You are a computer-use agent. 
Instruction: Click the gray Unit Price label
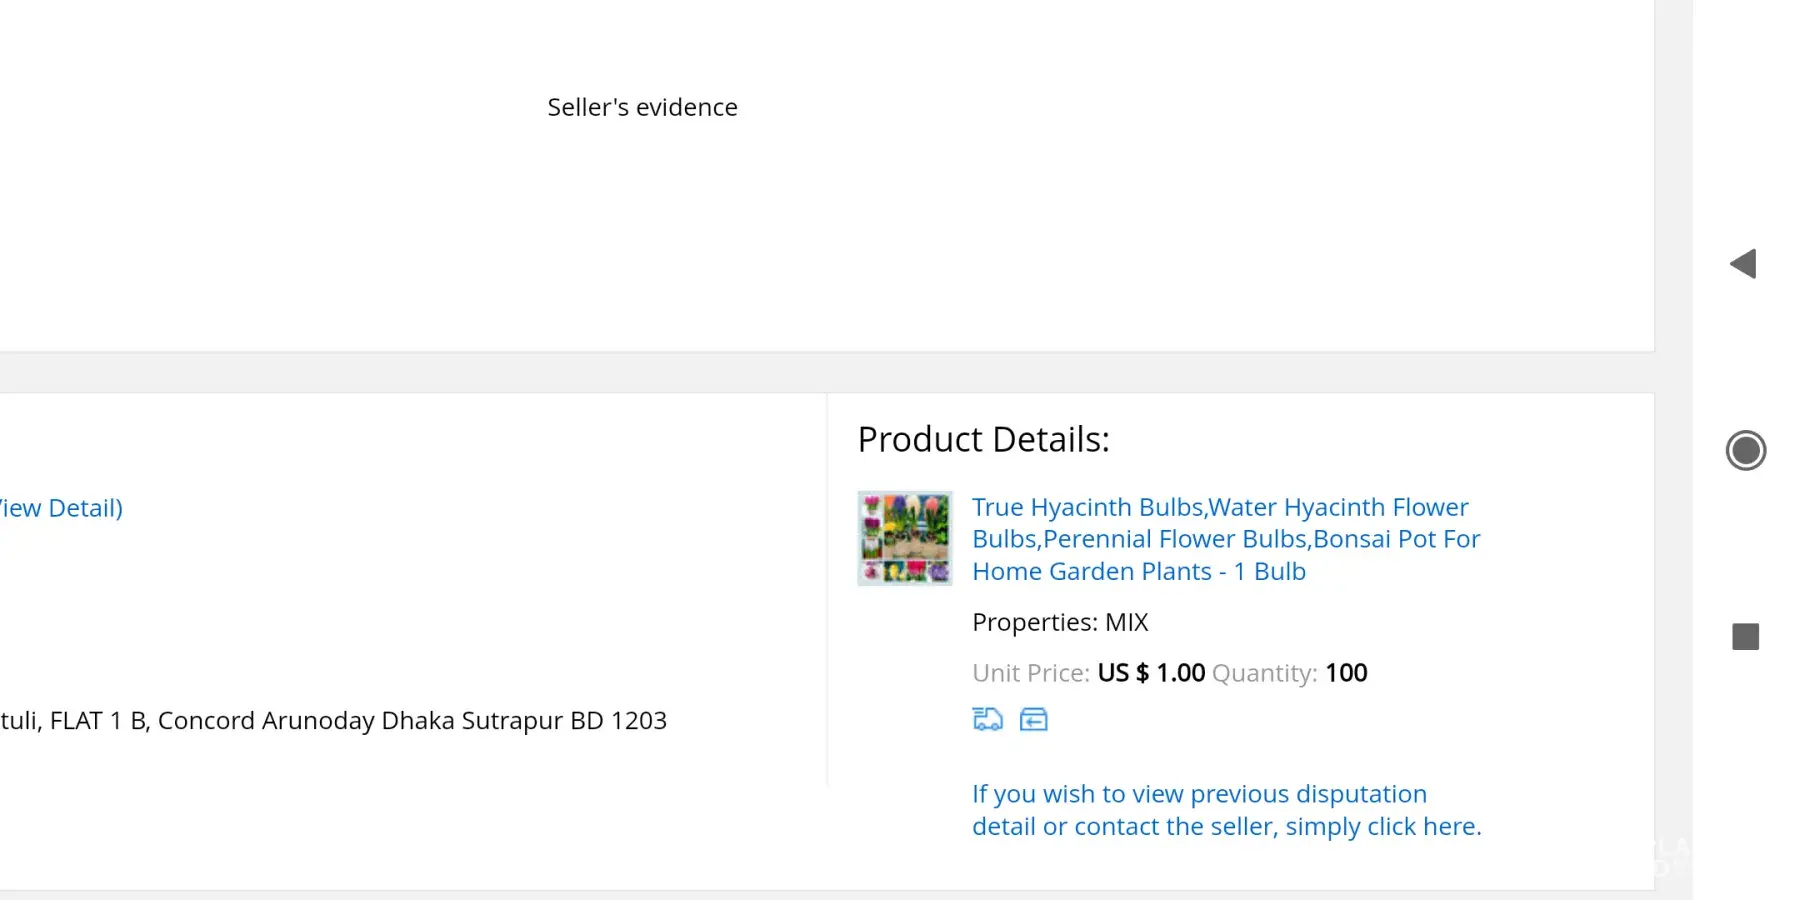pyautogui.click(x=1030, y=673)
